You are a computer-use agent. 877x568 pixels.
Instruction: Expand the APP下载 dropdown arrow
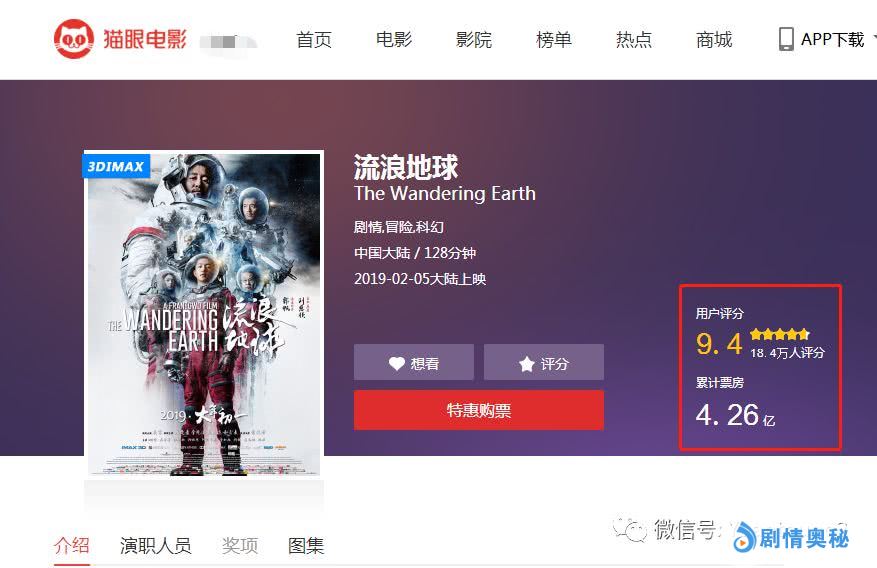875,39
